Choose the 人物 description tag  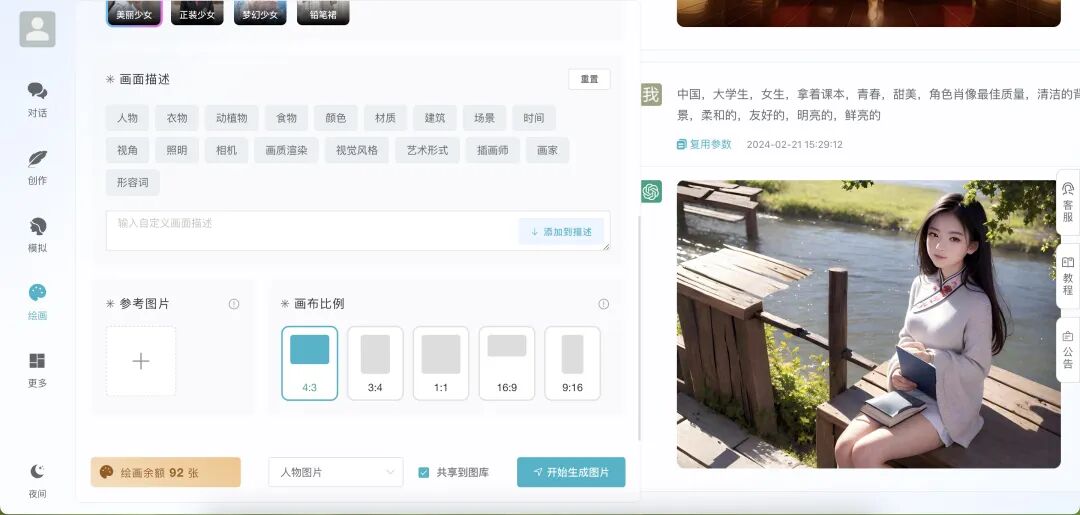tap(127, 118)
